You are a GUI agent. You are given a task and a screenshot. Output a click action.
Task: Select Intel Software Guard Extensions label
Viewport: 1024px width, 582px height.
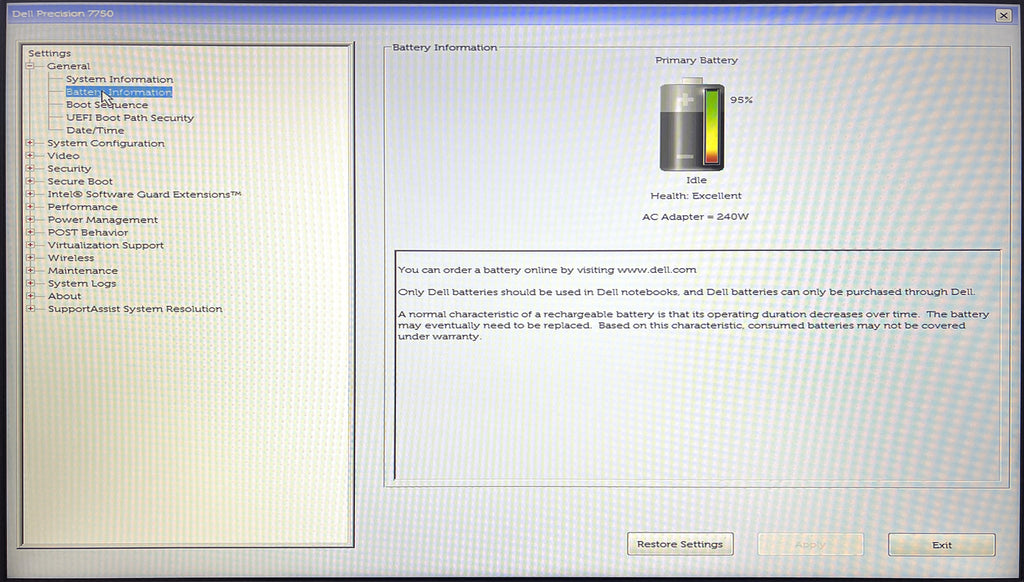(x=144, y=194)
